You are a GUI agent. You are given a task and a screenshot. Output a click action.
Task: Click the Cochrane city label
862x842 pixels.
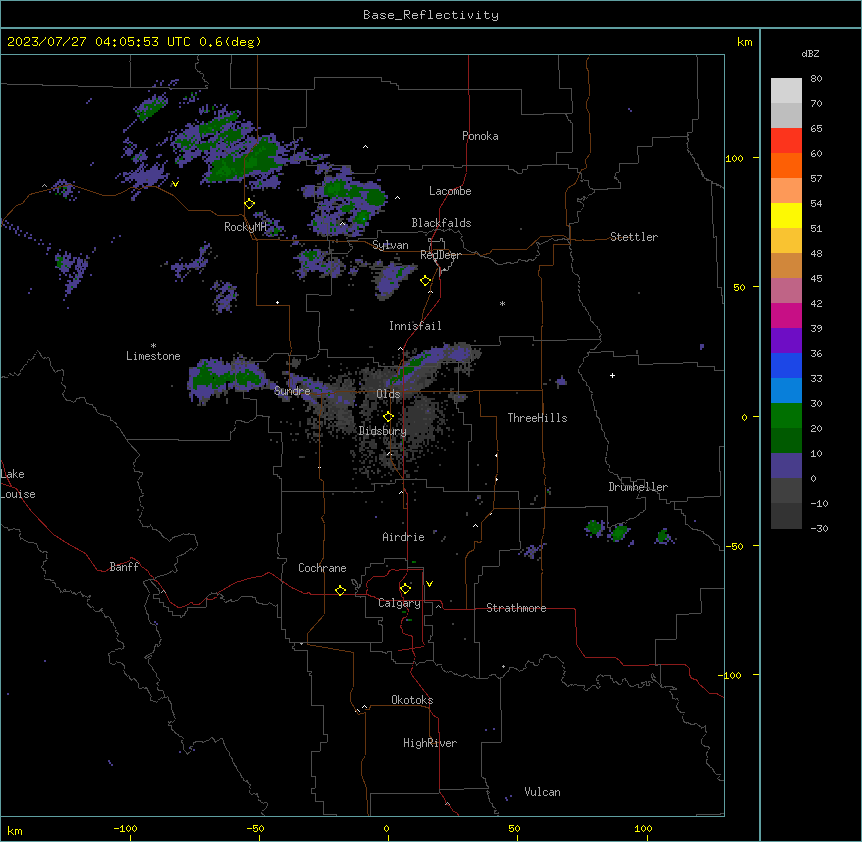(x=322, y=568)
